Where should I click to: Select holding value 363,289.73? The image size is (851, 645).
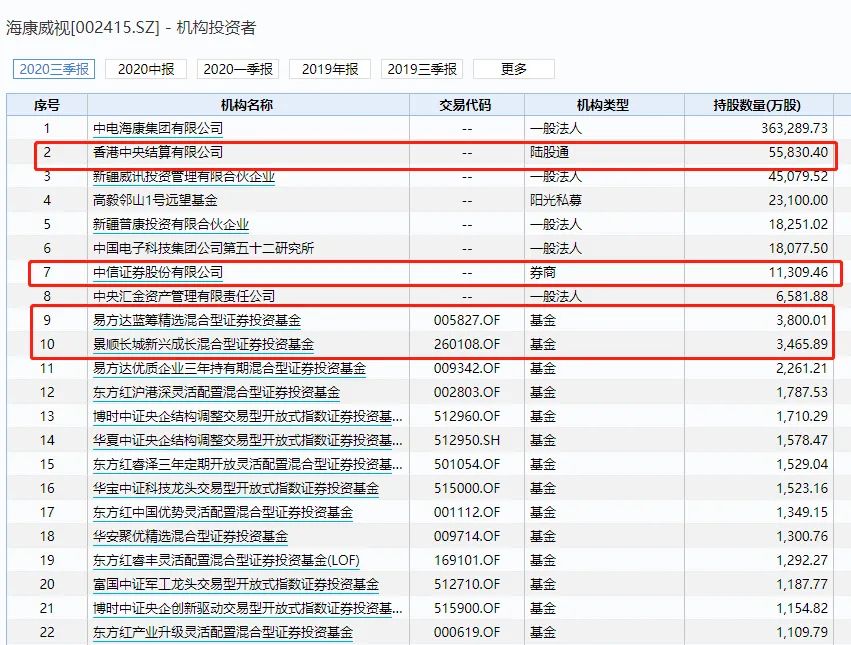794,129
